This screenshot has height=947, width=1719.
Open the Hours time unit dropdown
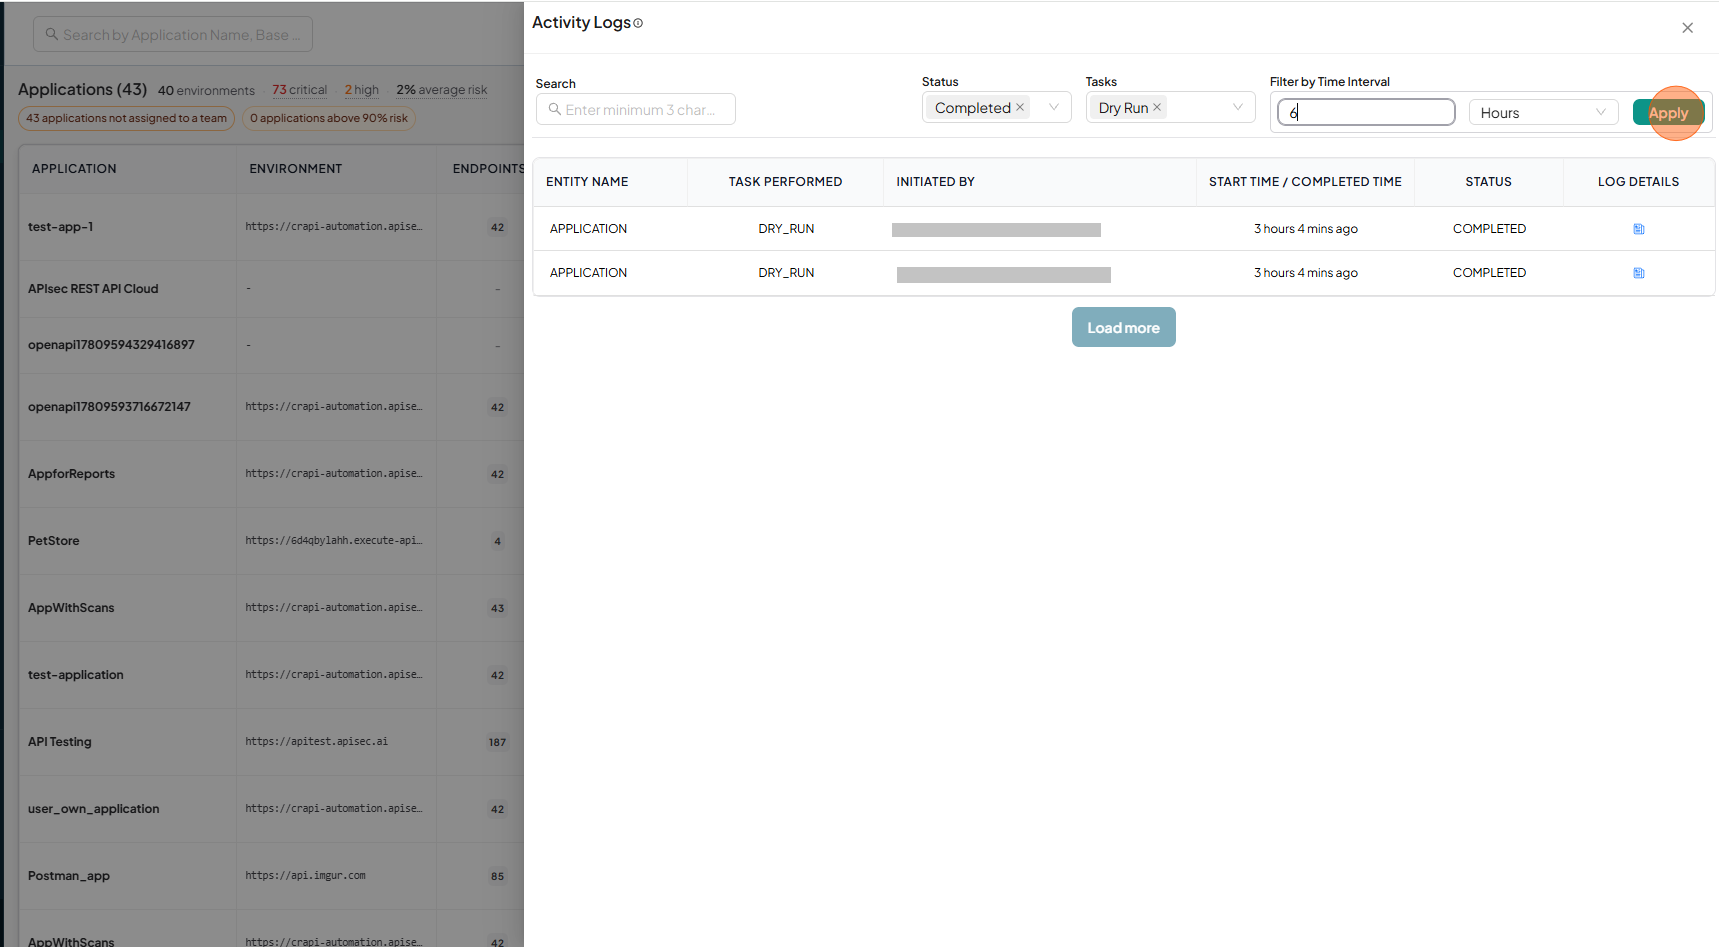tap(1543, 113)
